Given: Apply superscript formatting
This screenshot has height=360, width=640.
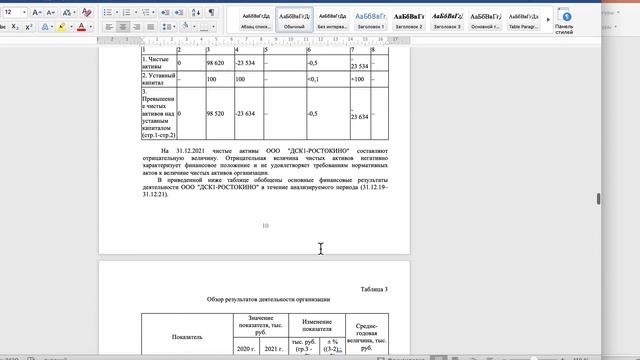Looking at the screenshot, I should 29,27.
